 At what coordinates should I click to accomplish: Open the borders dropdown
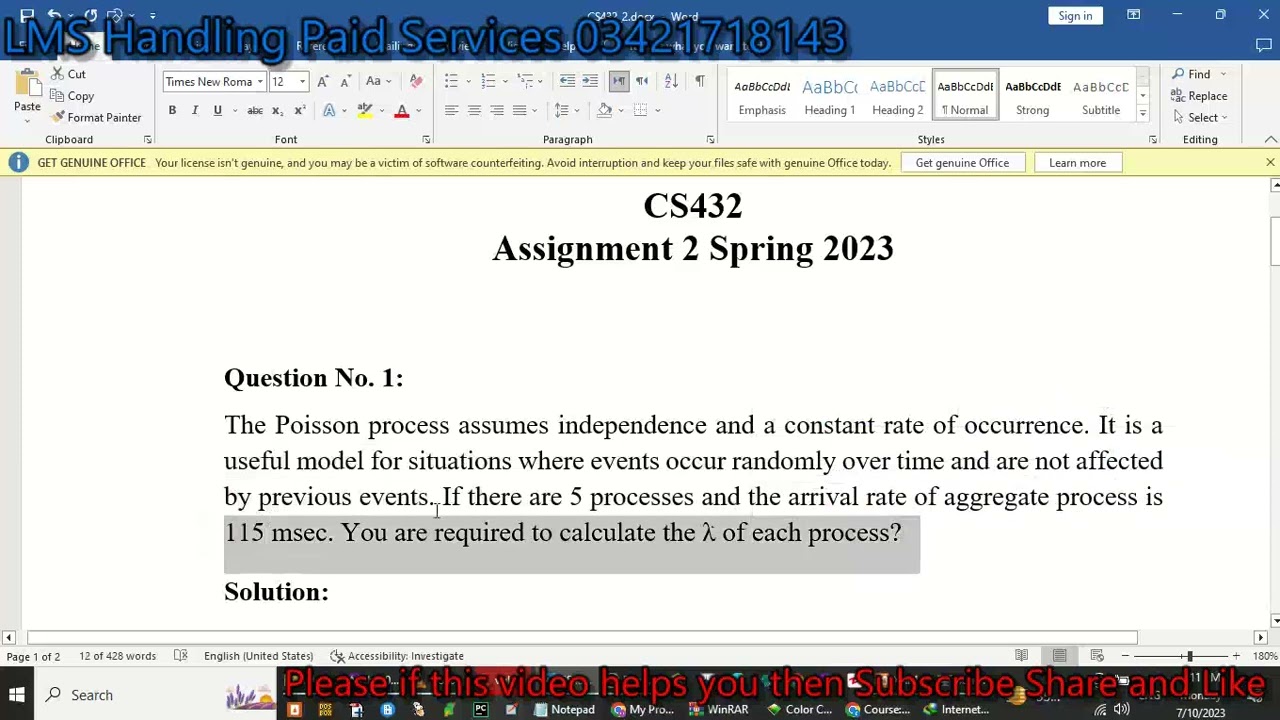point(657,110)
